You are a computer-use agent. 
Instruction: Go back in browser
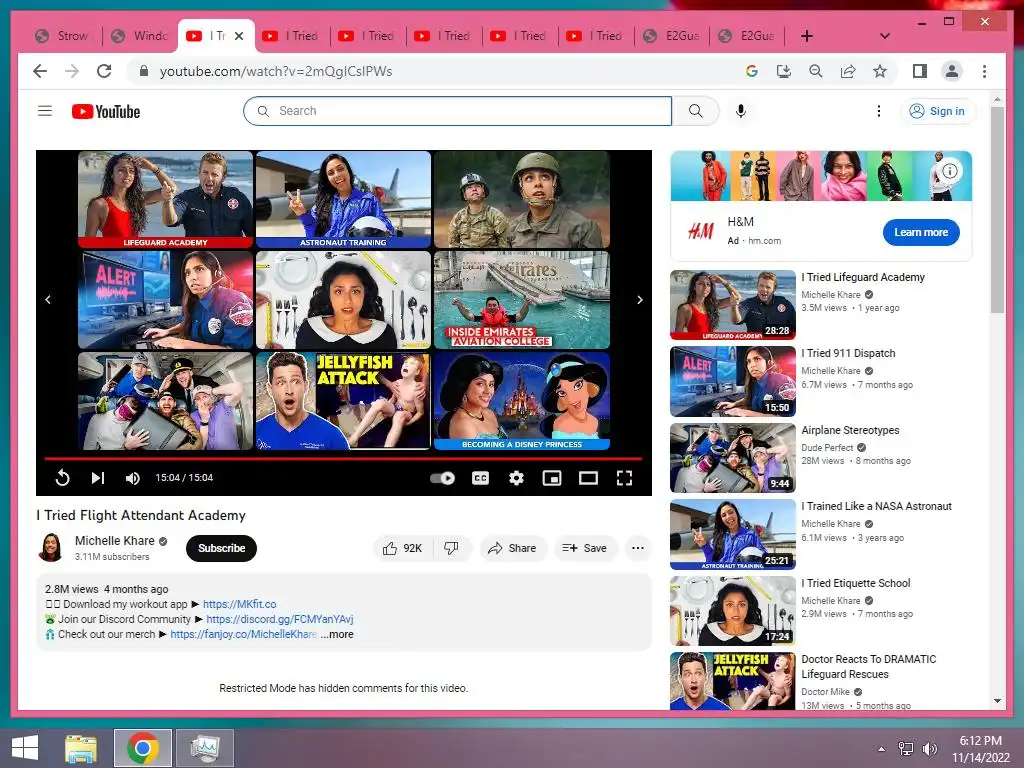(x=40, y=71)
